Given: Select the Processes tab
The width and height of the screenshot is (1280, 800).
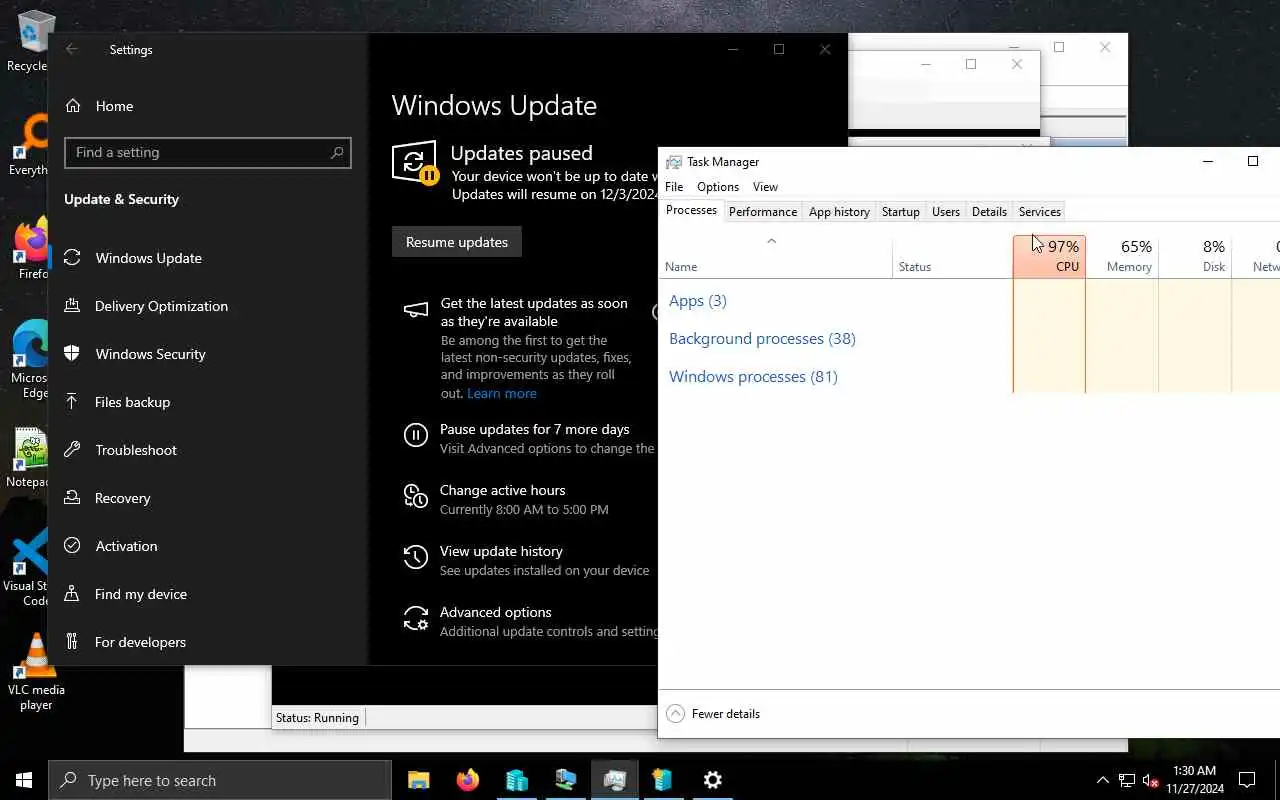Looking at the screenshot, I should point(691,211).
